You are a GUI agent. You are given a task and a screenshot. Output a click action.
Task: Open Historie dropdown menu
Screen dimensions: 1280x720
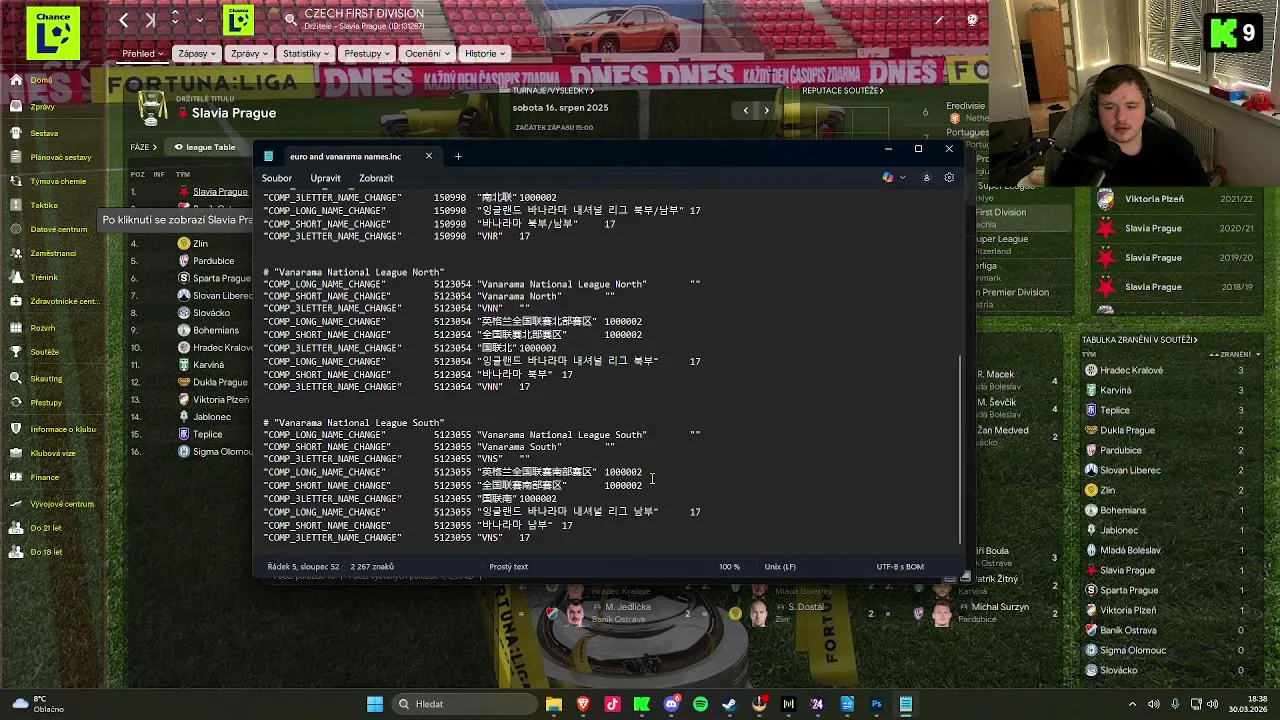485,53
